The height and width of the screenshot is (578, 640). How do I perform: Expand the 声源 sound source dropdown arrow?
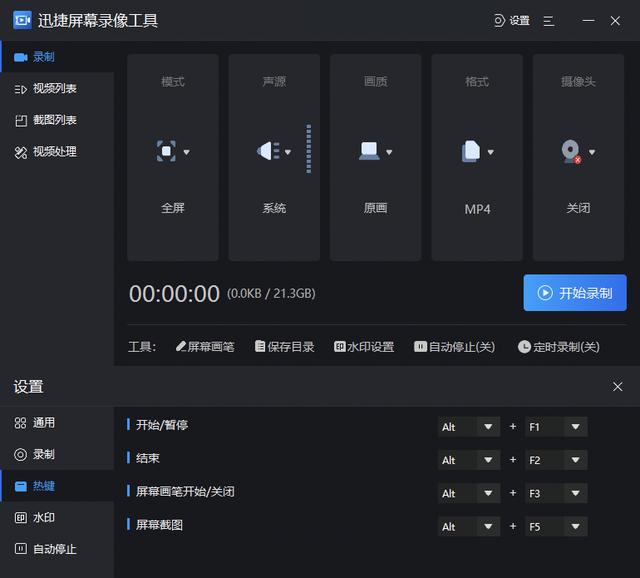[288, 152]
